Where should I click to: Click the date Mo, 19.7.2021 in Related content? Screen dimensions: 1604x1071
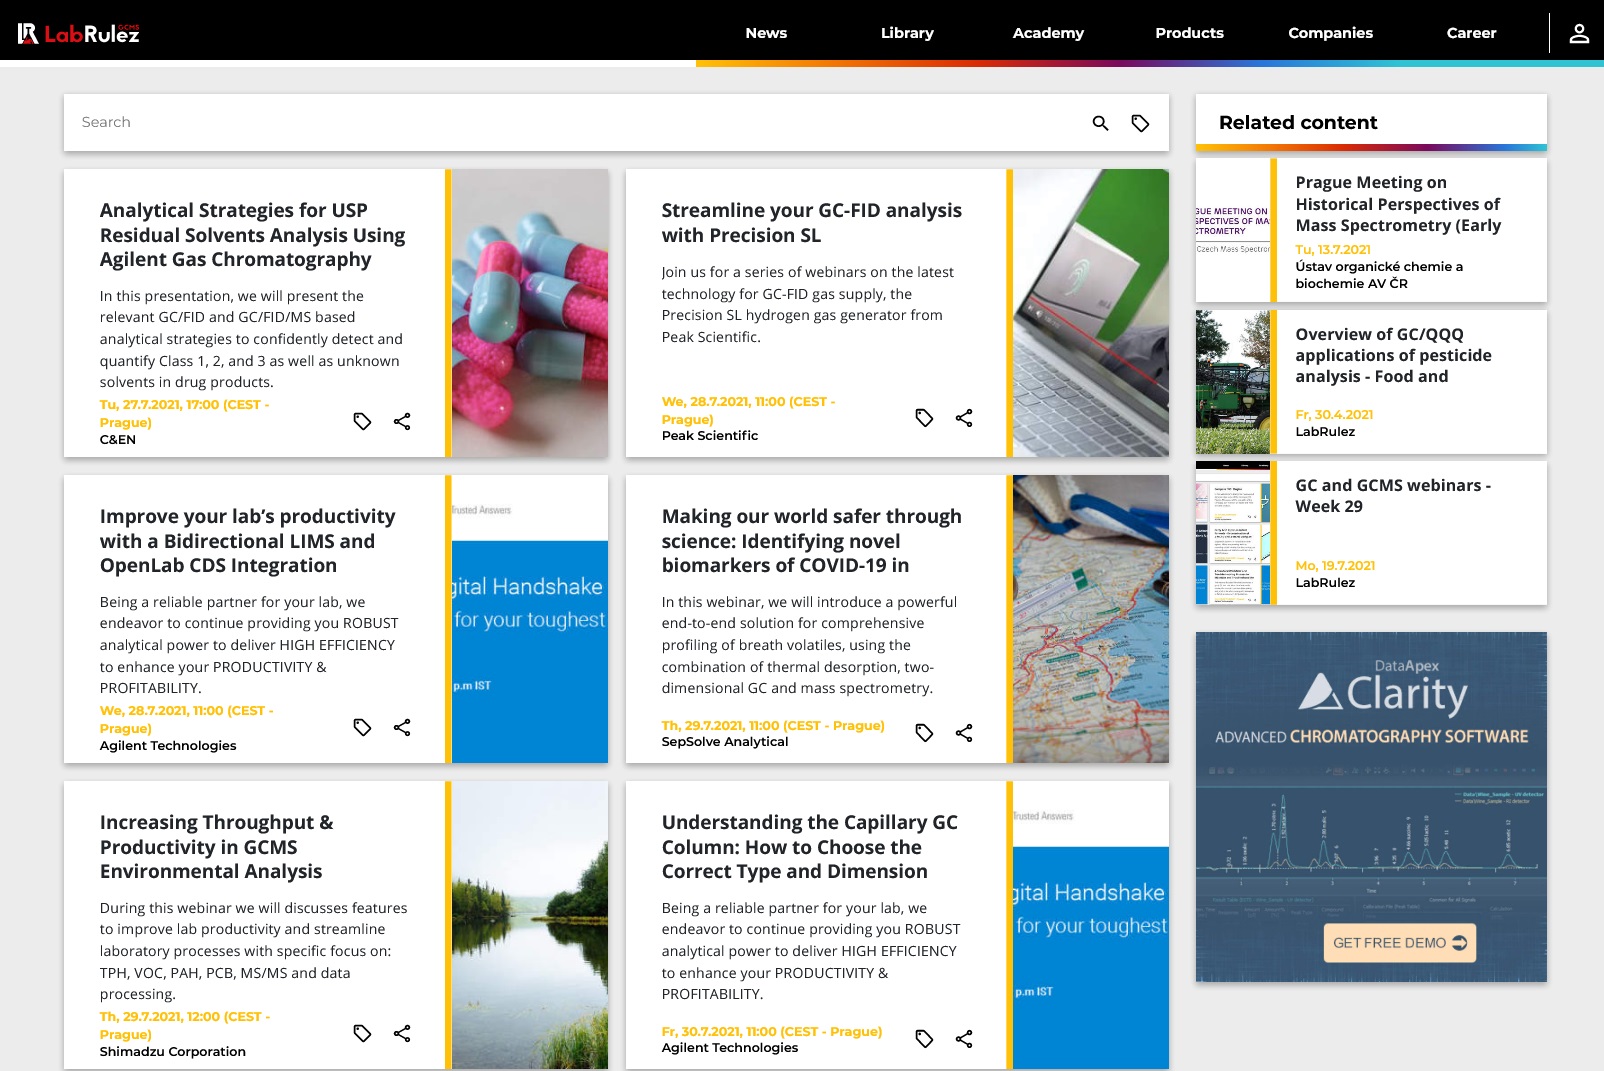click(1335, 566)
